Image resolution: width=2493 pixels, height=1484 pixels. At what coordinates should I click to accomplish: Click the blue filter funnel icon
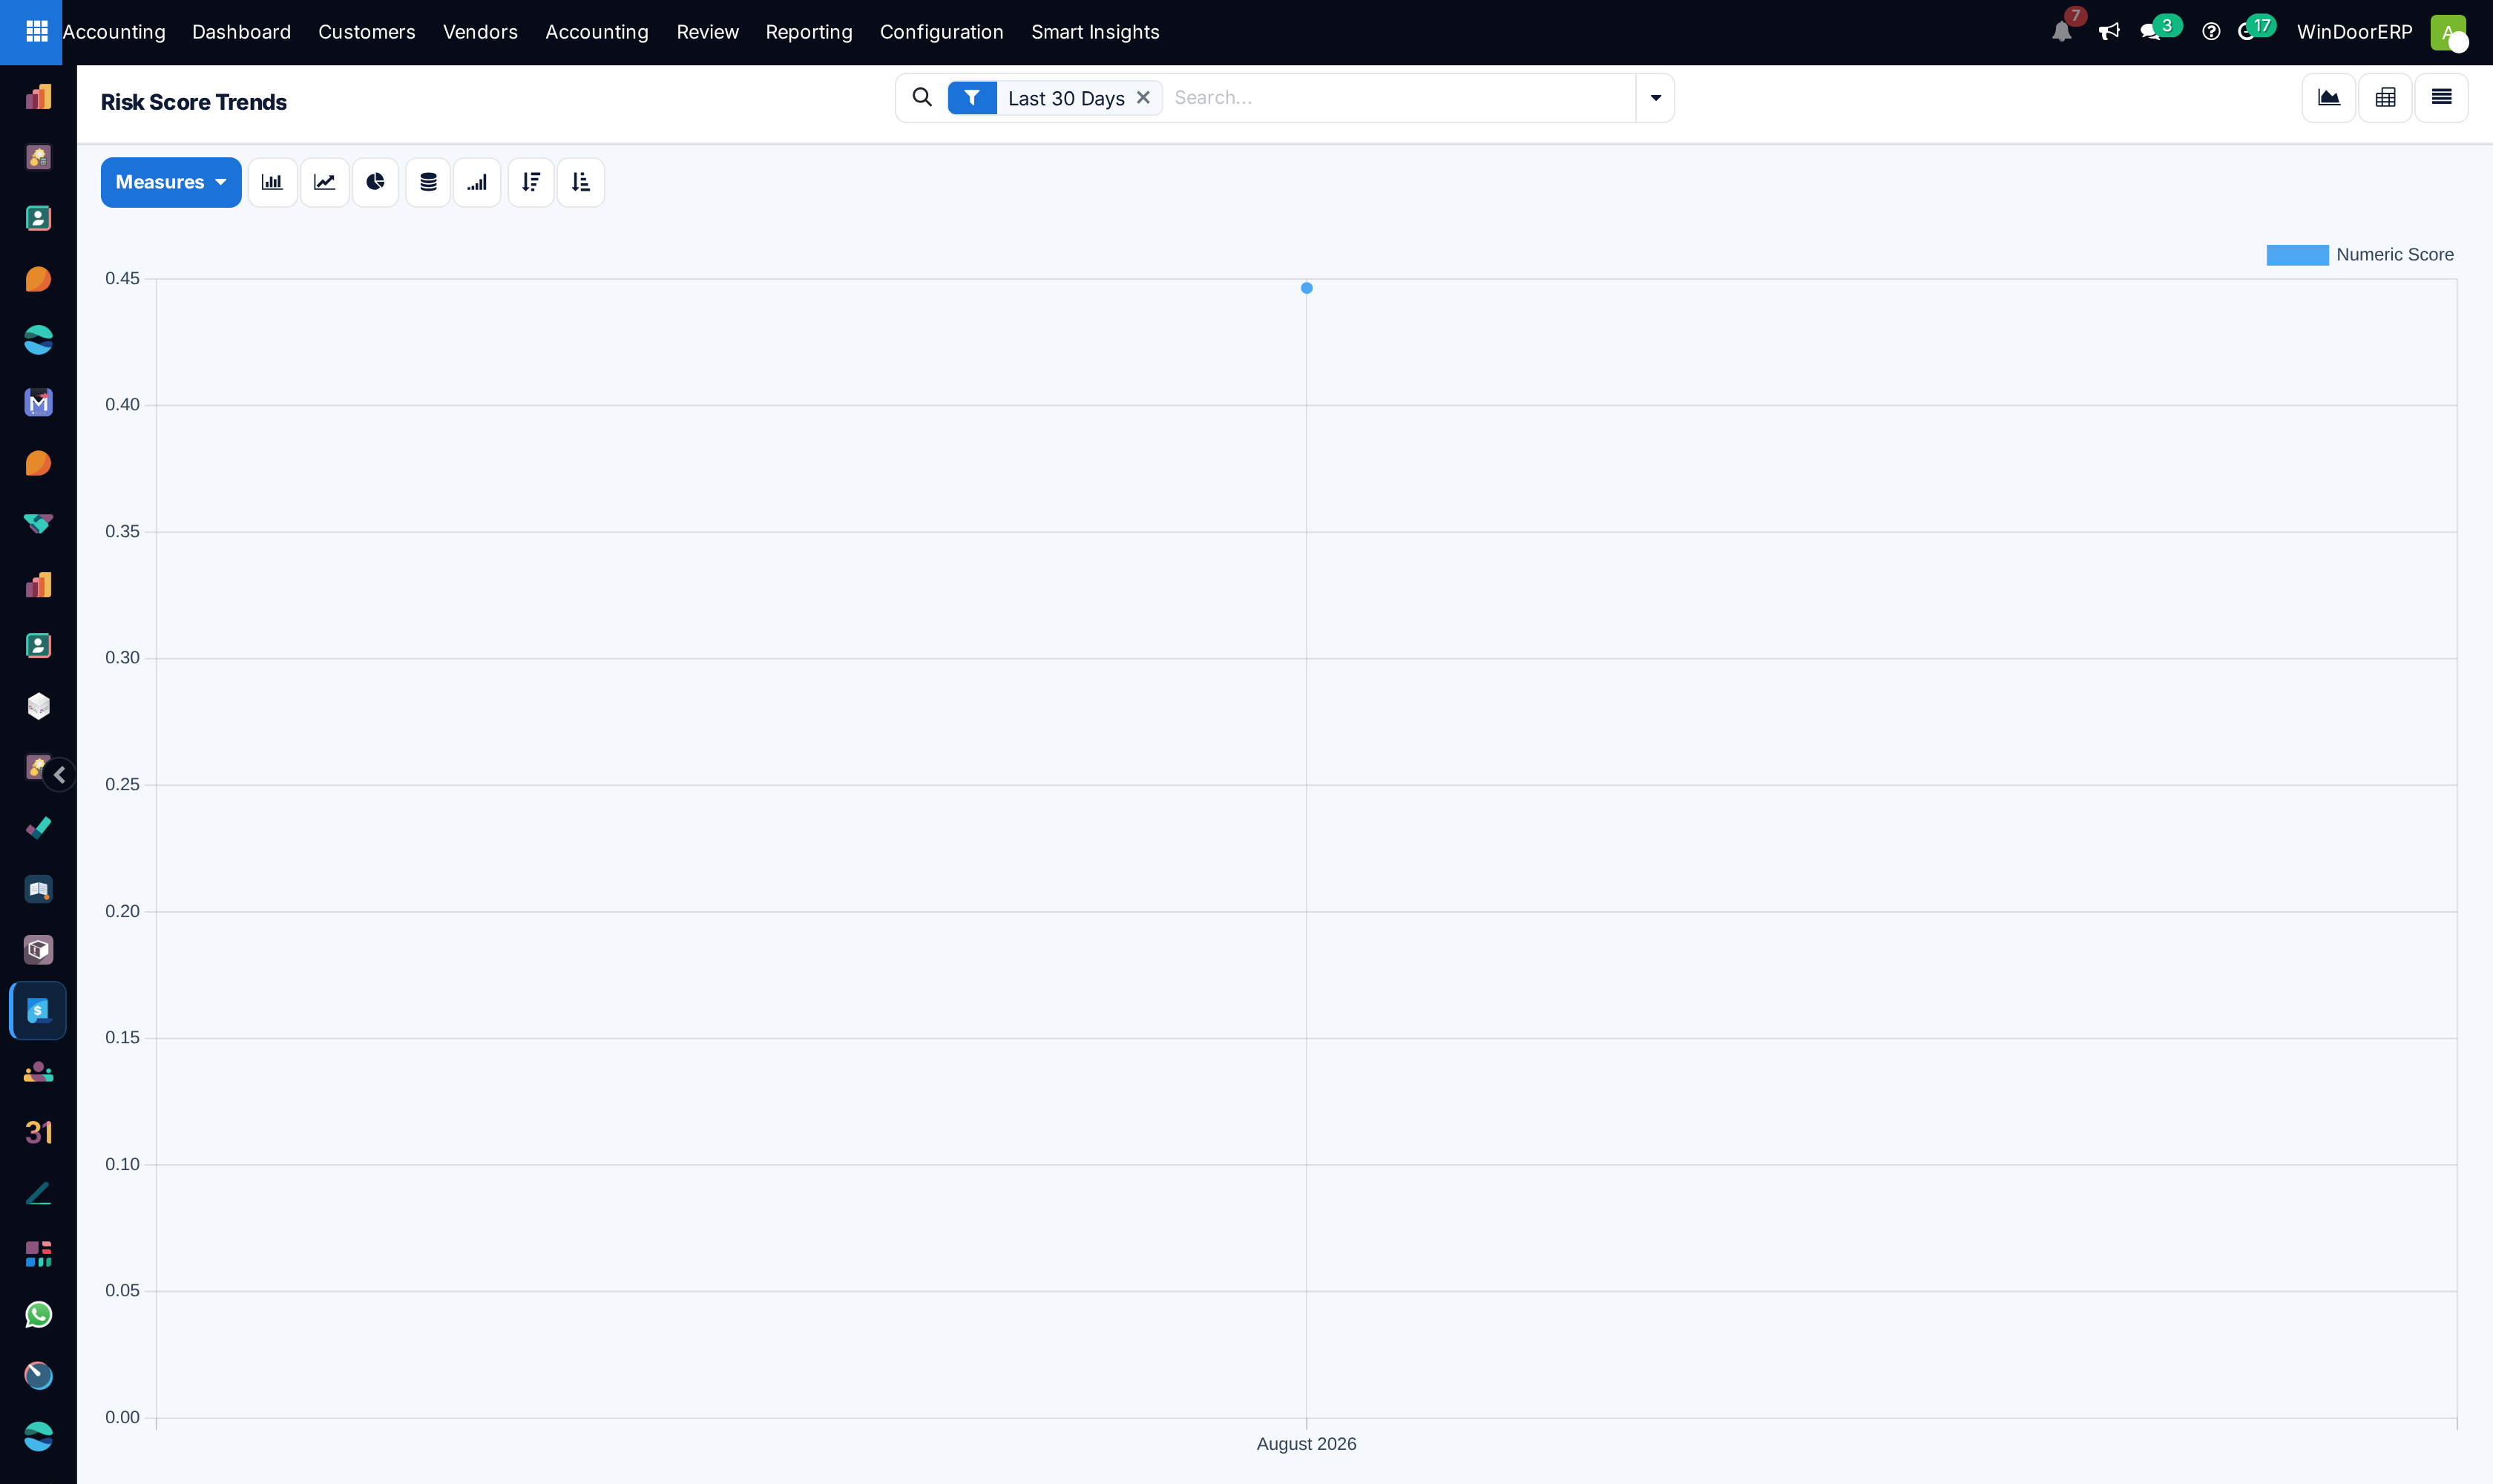tap(972, 98)
